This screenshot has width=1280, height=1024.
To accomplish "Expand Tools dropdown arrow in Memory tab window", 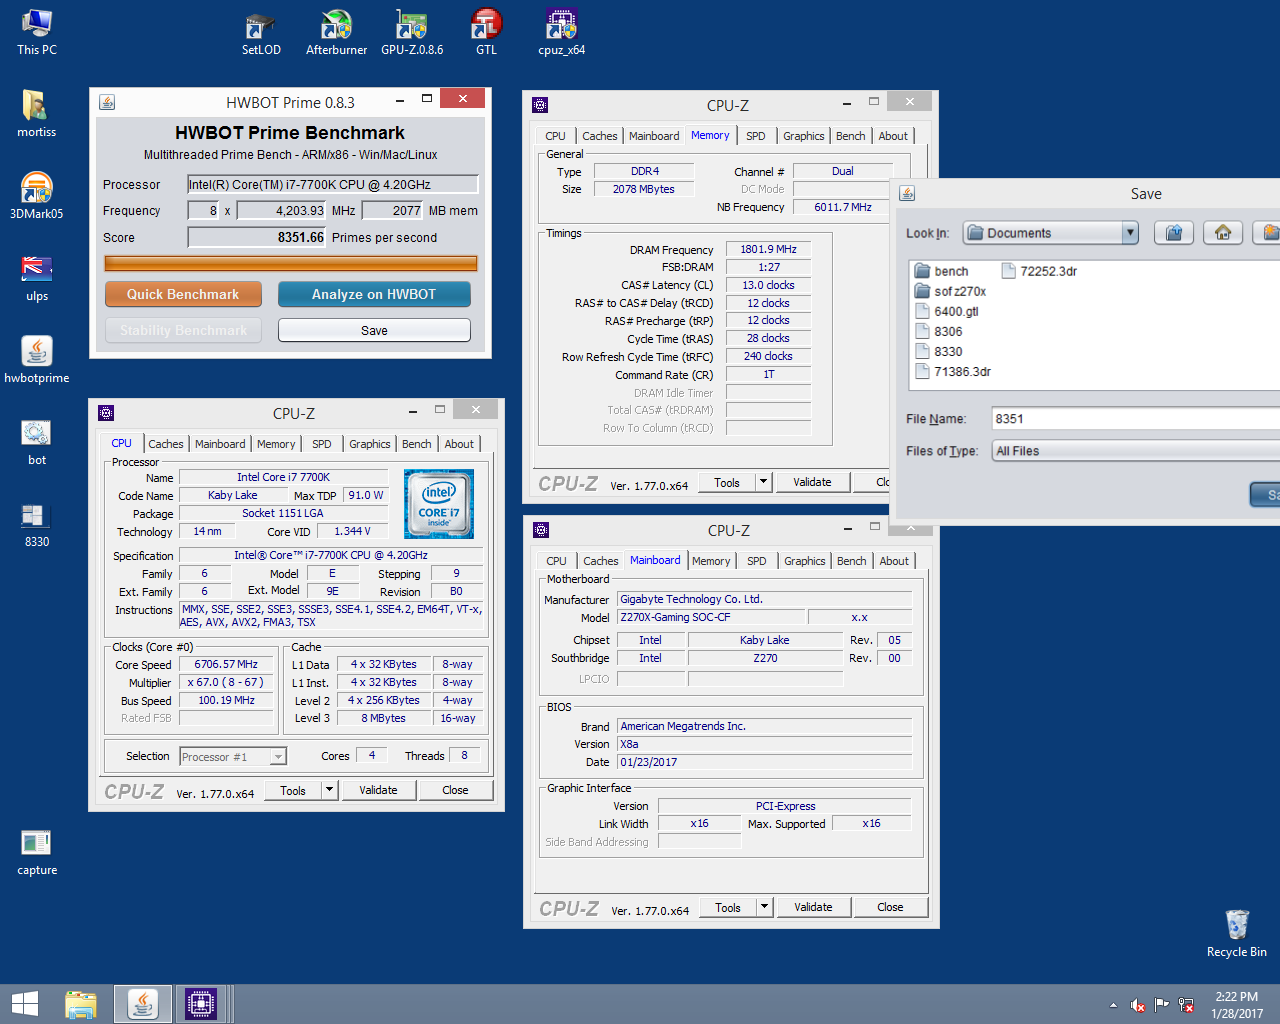I will [x=763, y=482].
